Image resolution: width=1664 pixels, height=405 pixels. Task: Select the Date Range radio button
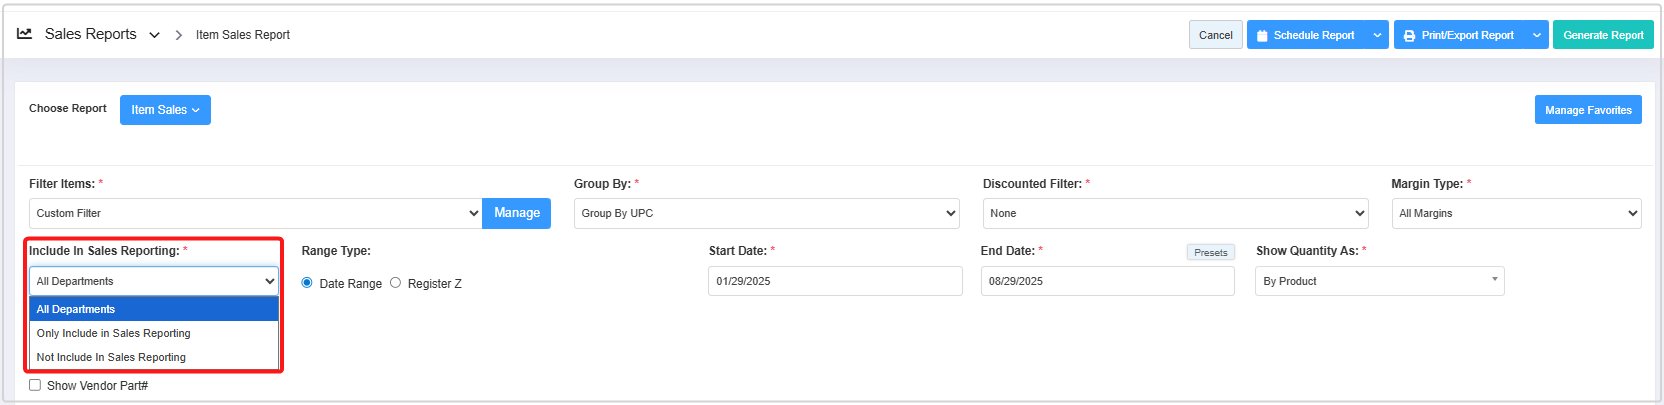(x=307, y=283)
